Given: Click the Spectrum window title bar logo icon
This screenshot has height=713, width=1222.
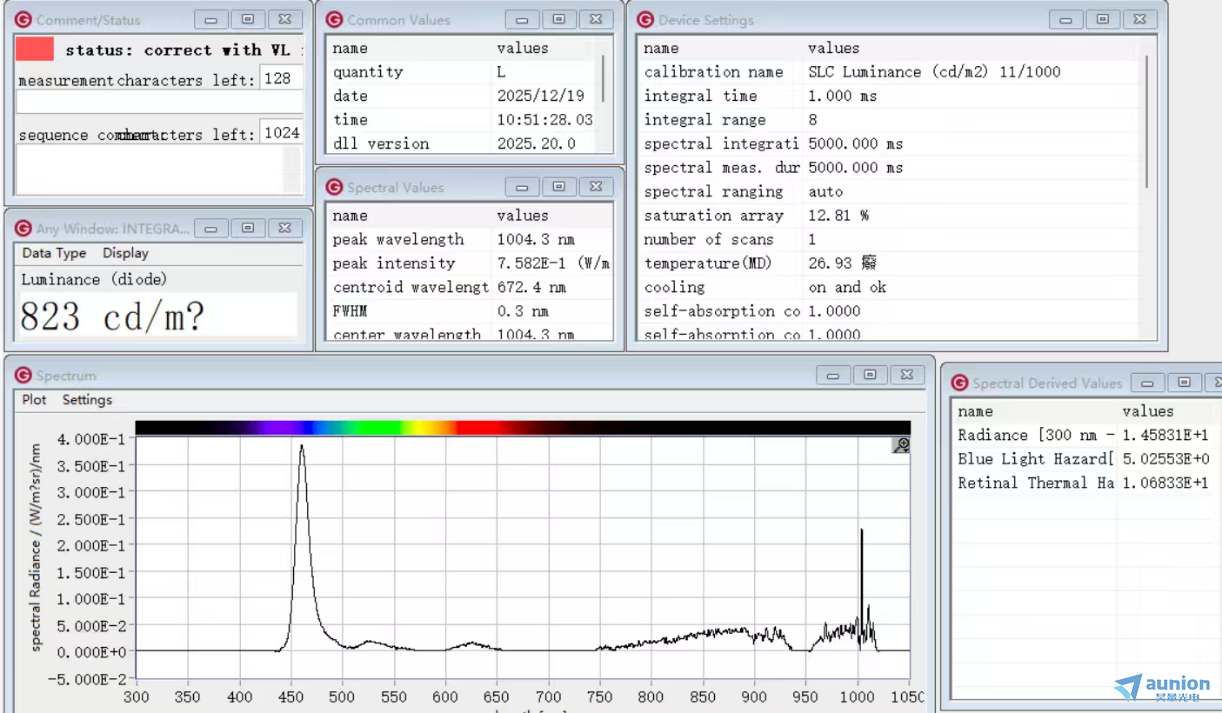Looking at the screenshot, I should tap(22, 376).
